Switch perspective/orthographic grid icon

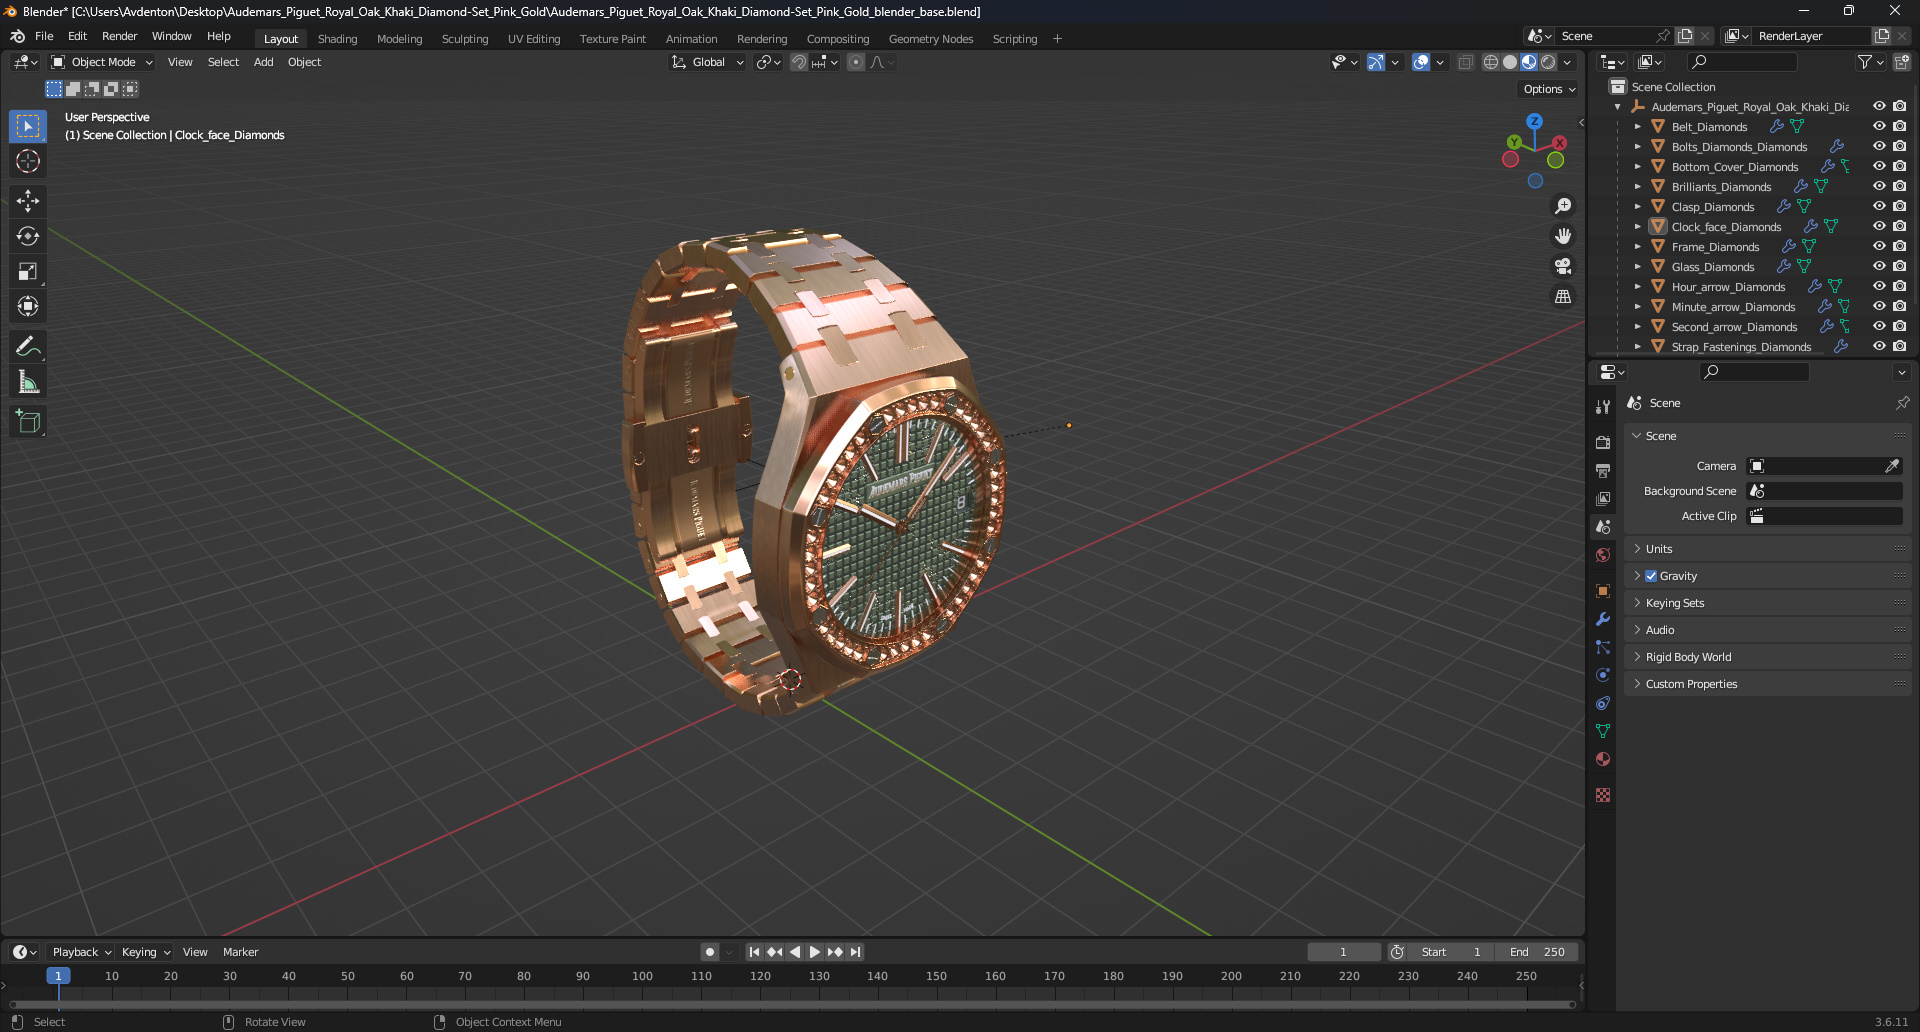pos(1562,297)
